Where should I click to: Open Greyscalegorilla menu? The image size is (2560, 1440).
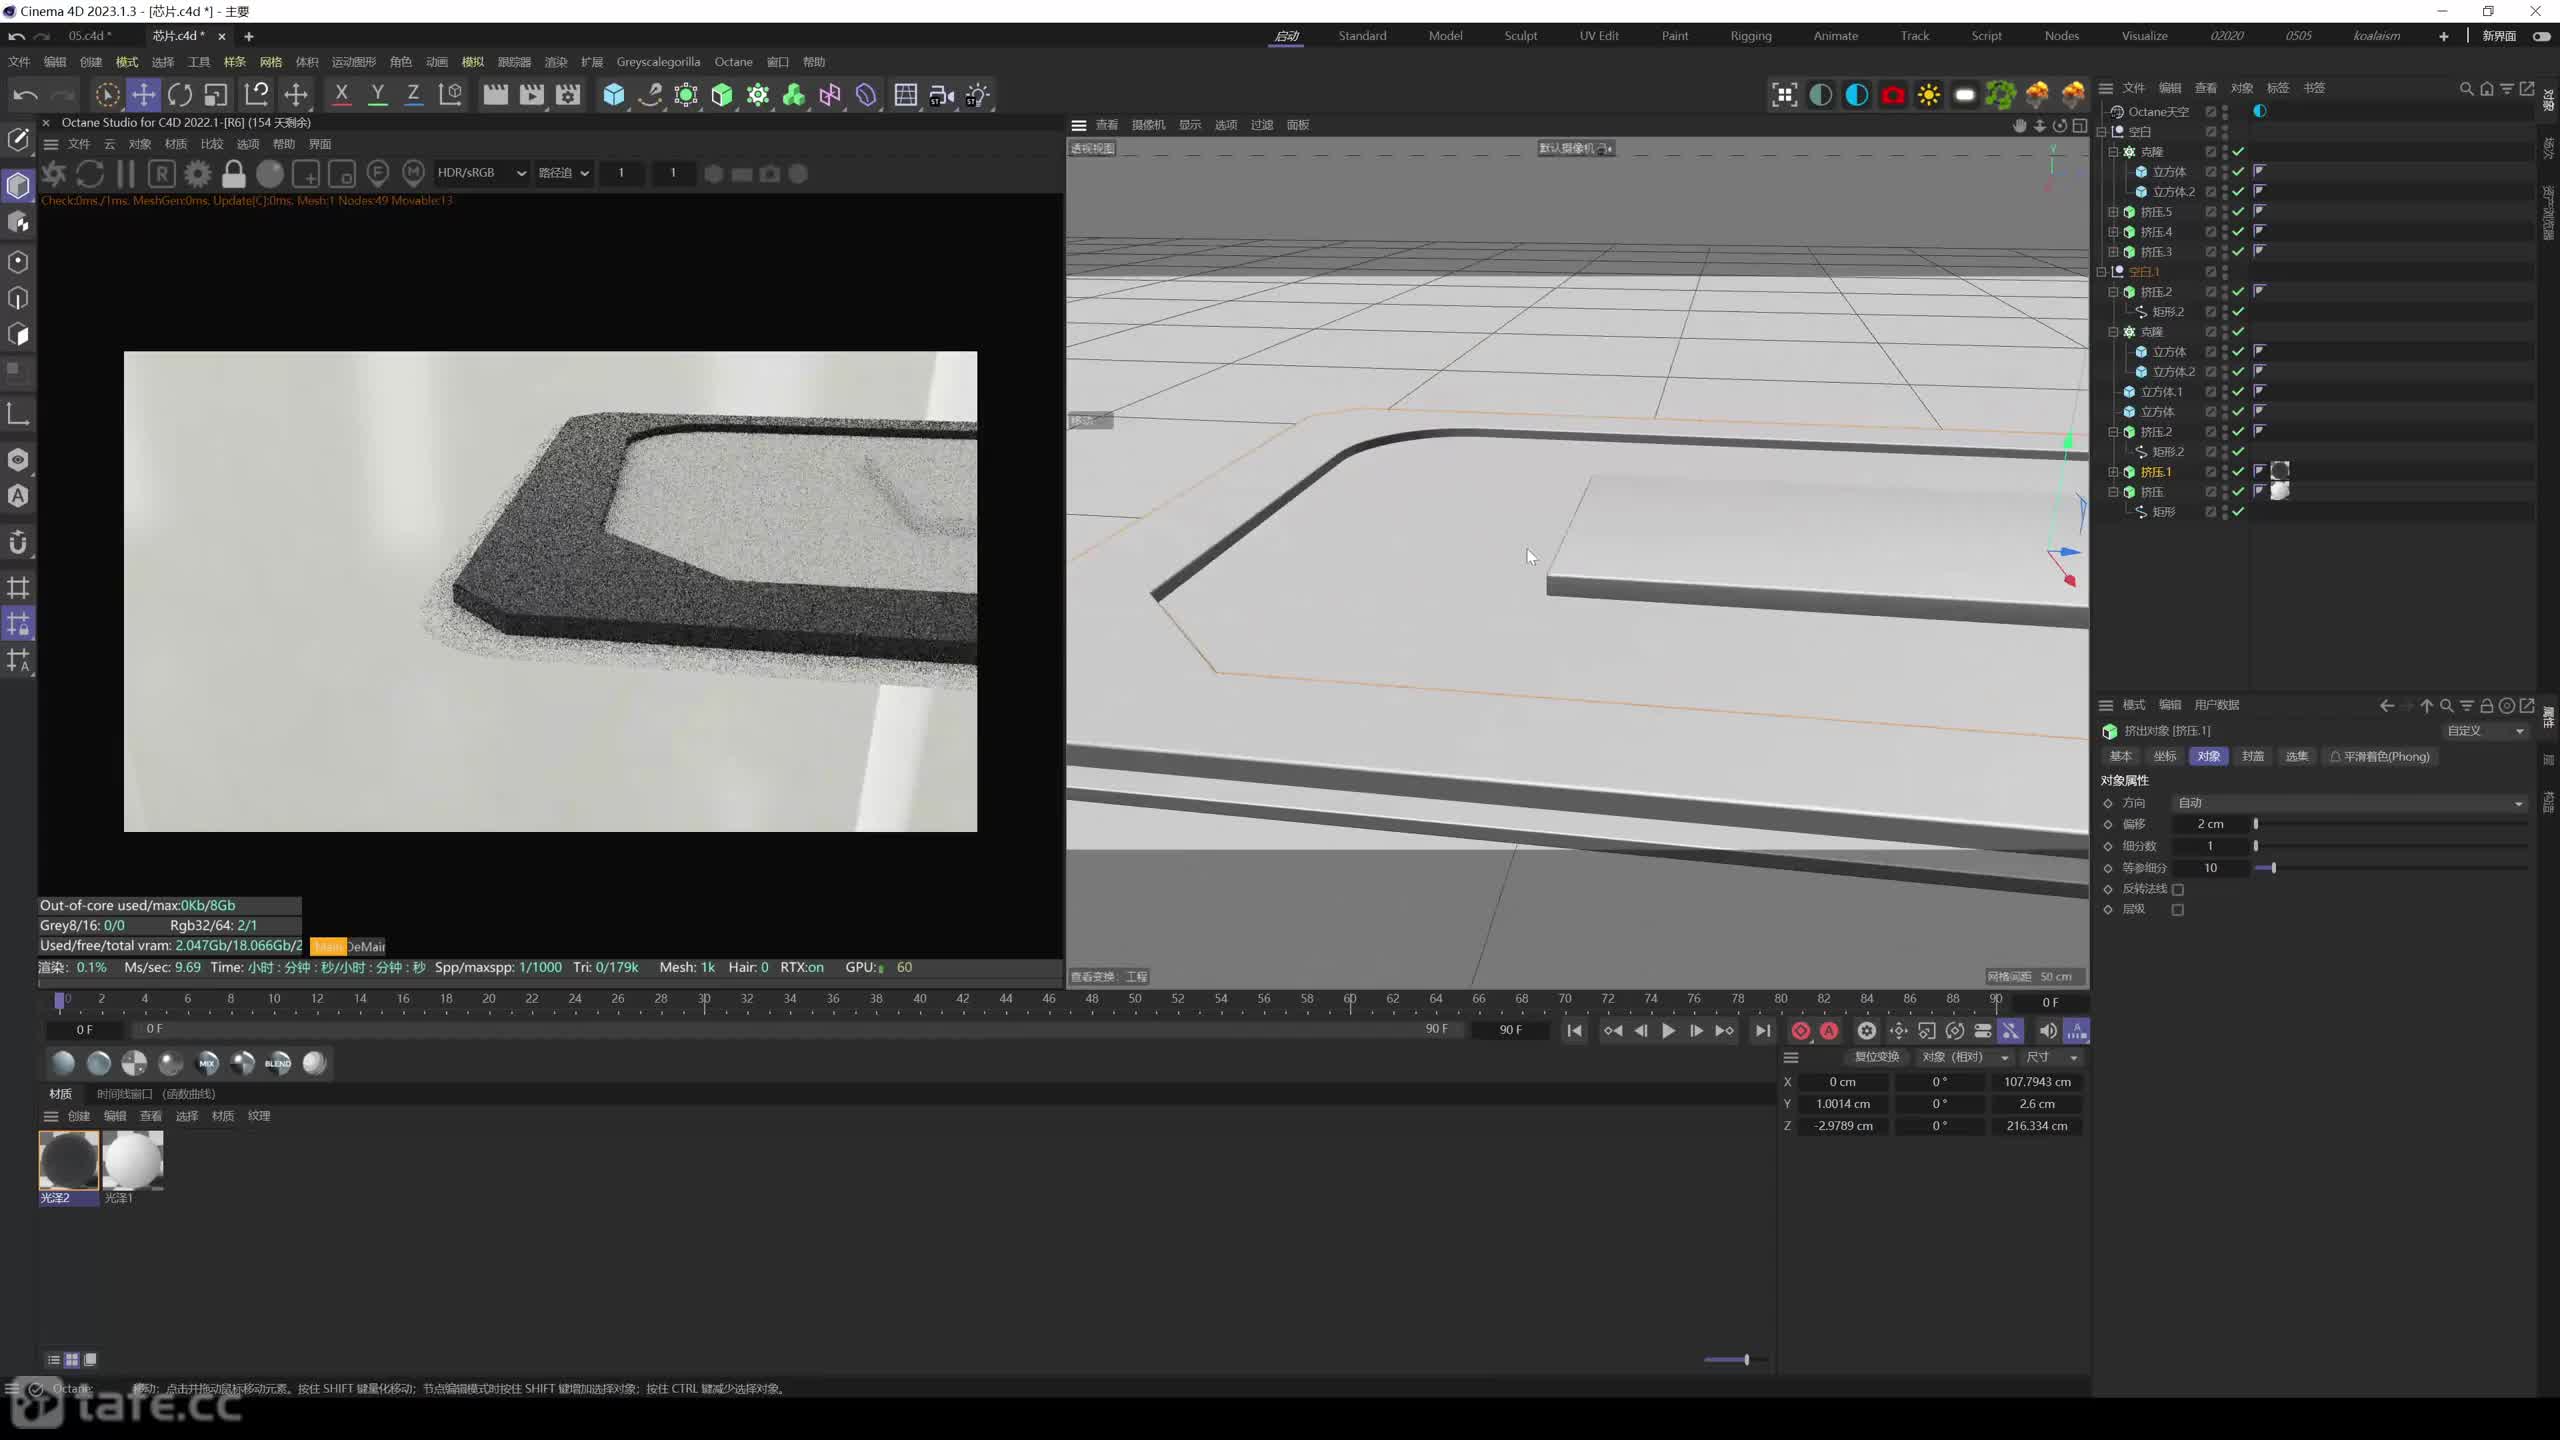(658, 62)
